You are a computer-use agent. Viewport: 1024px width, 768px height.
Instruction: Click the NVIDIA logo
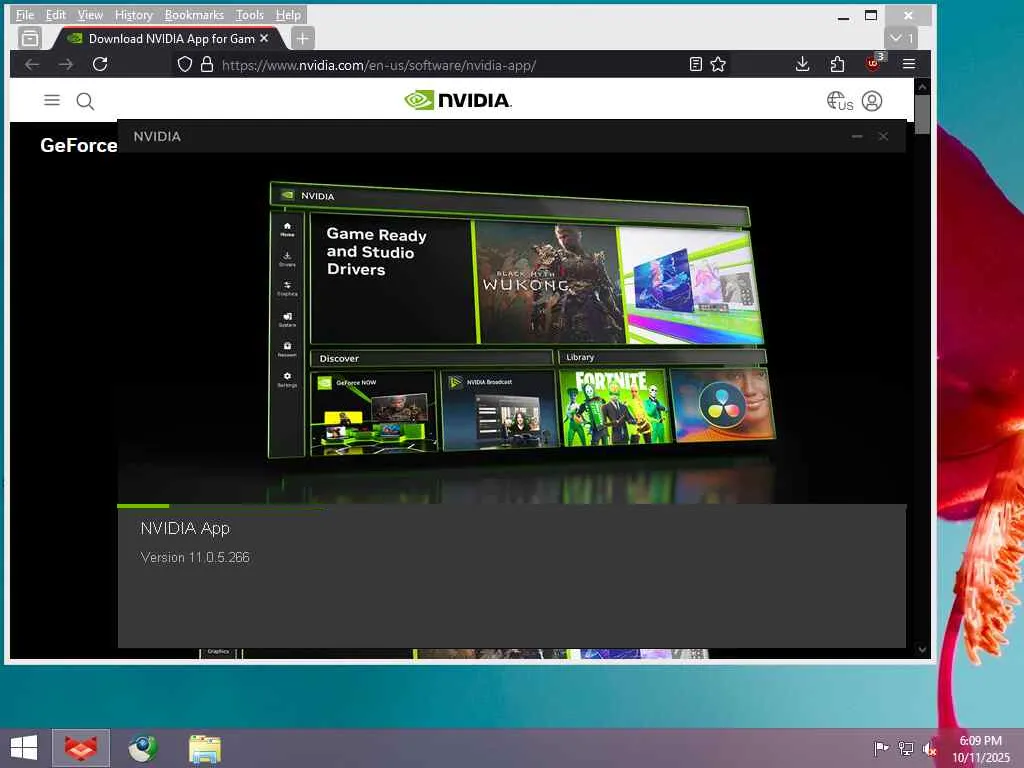[x=458, y=100]
